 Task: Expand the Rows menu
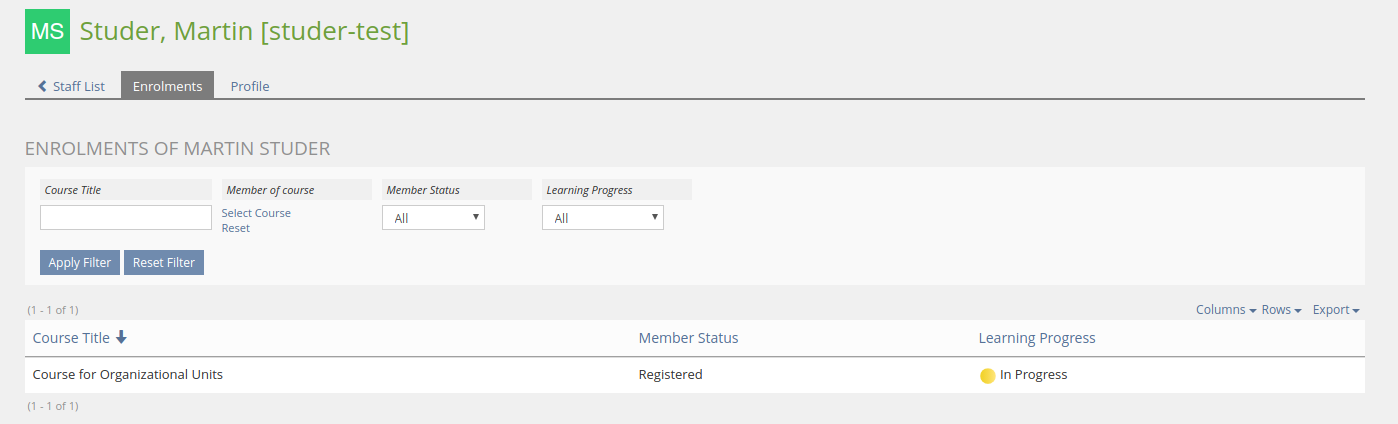coord(1281,310)
